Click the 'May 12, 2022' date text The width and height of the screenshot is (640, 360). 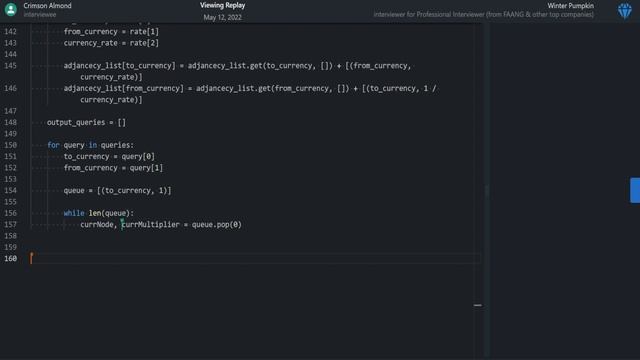coord(222,17)
